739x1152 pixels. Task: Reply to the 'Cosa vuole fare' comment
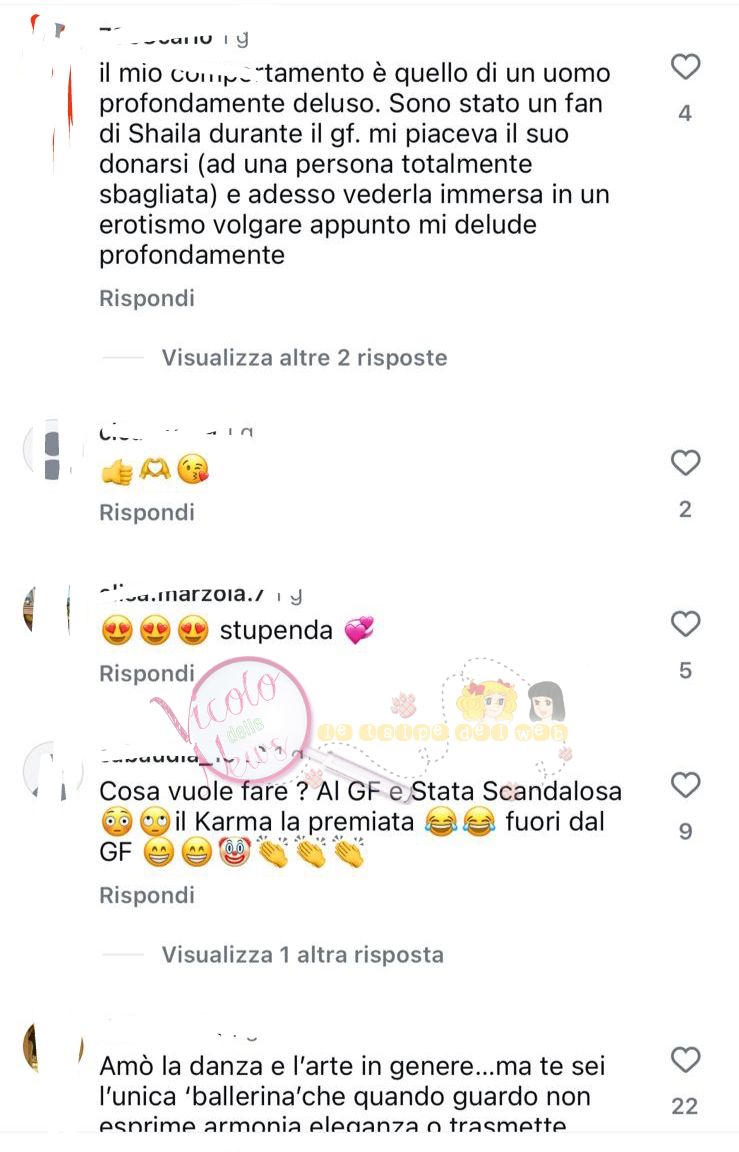pos(147,895)
